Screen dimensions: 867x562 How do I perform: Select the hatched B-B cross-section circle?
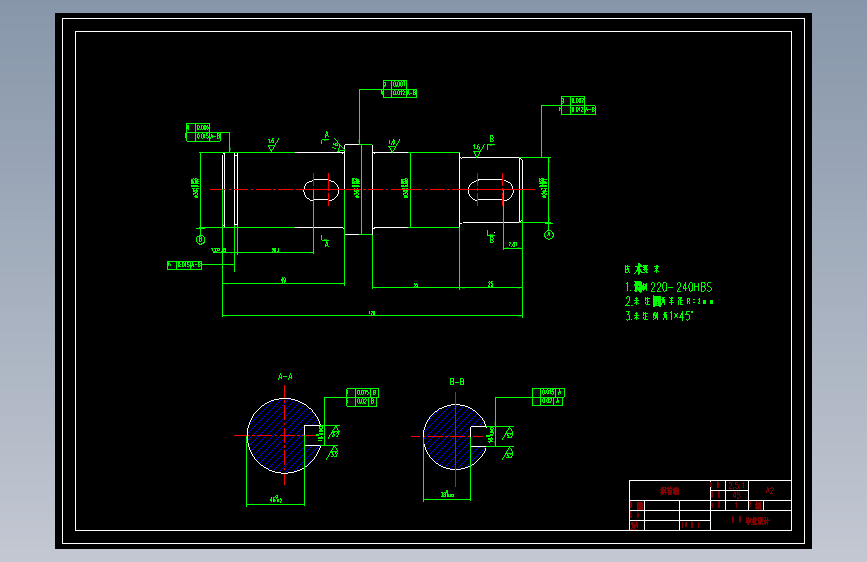point(455,437)
